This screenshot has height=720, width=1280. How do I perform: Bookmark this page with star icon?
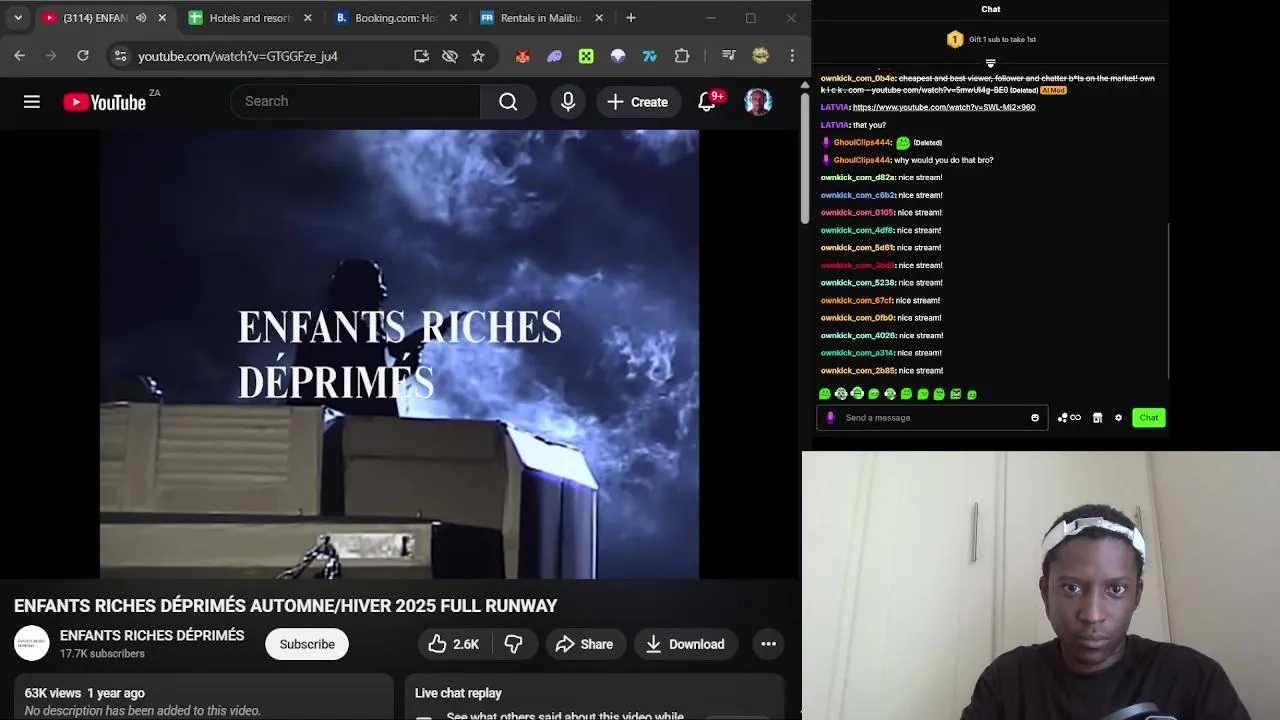point(478,56)
